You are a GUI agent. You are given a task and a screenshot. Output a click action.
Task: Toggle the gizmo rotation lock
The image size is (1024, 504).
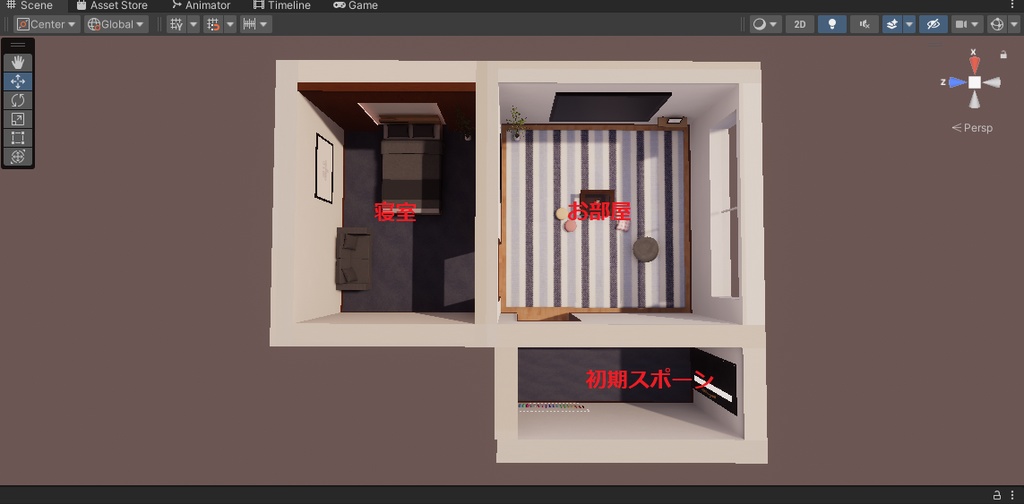1003,55
